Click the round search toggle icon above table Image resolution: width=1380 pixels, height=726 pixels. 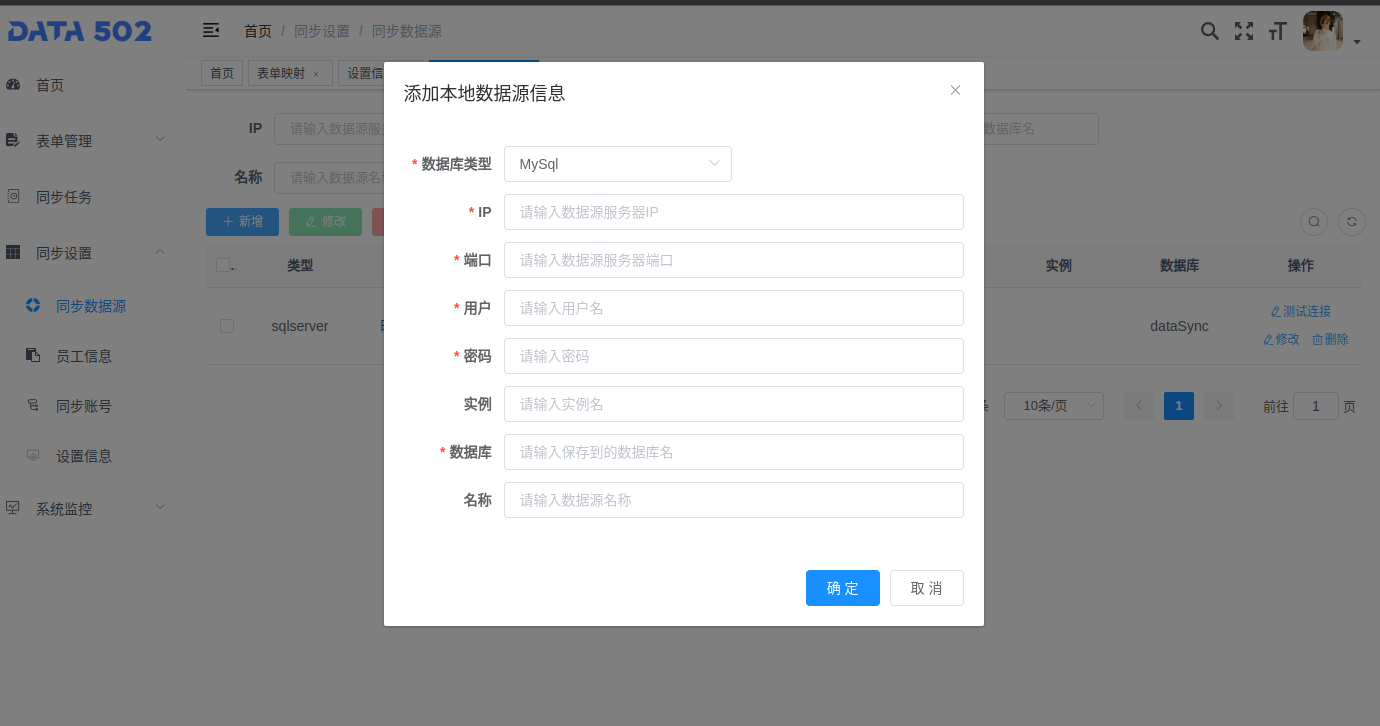(x=1314, y=222)
